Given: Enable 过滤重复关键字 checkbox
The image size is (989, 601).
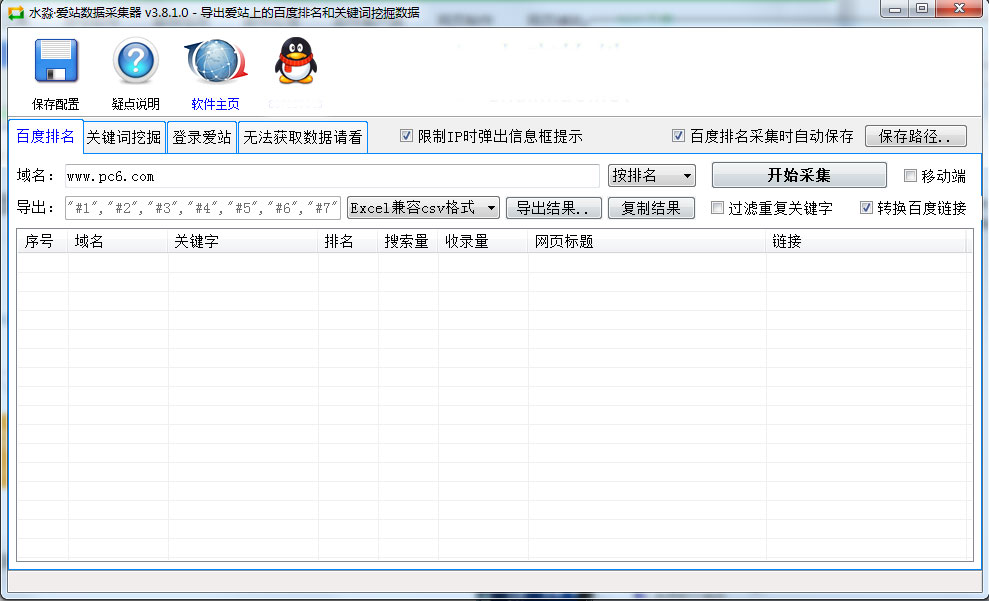Looking at the screenshot, I should click(x=717, y=207).
